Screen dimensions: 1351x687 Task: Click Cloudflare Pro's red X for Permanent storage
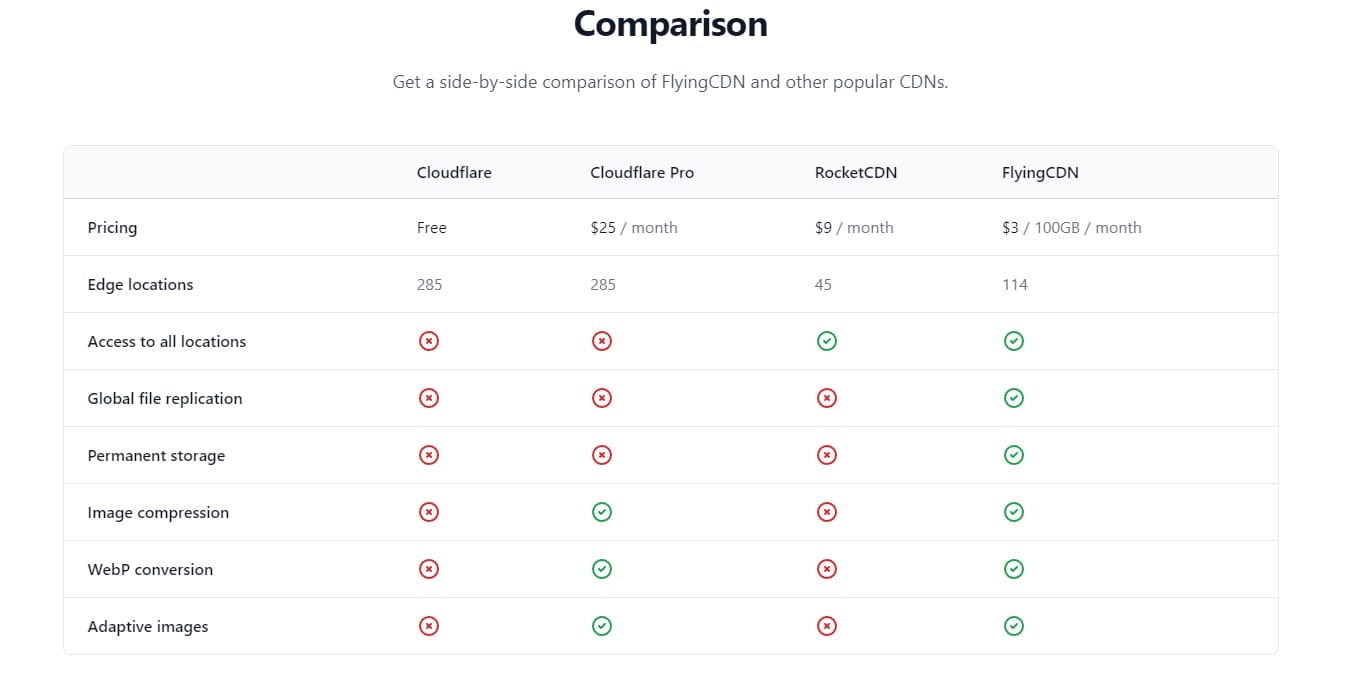click(601, 455)
